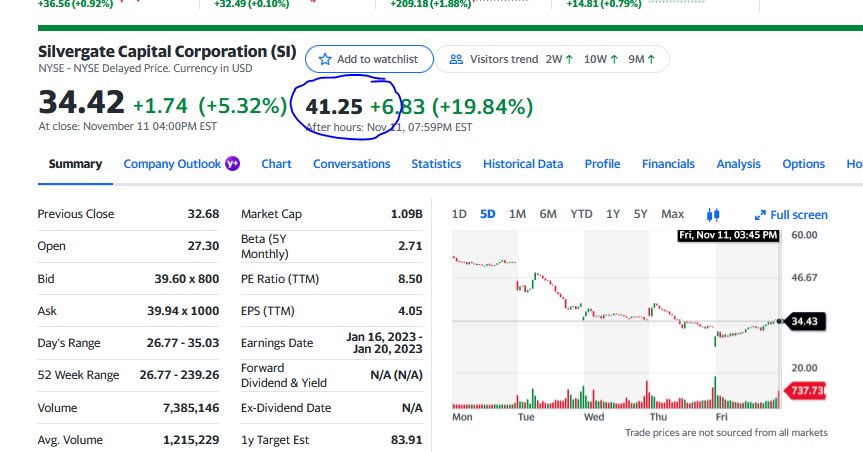The width and height of the screenshot is (863, 452).
Task: Click the Forward Dividend & Yield label
Action: [283, 375]
